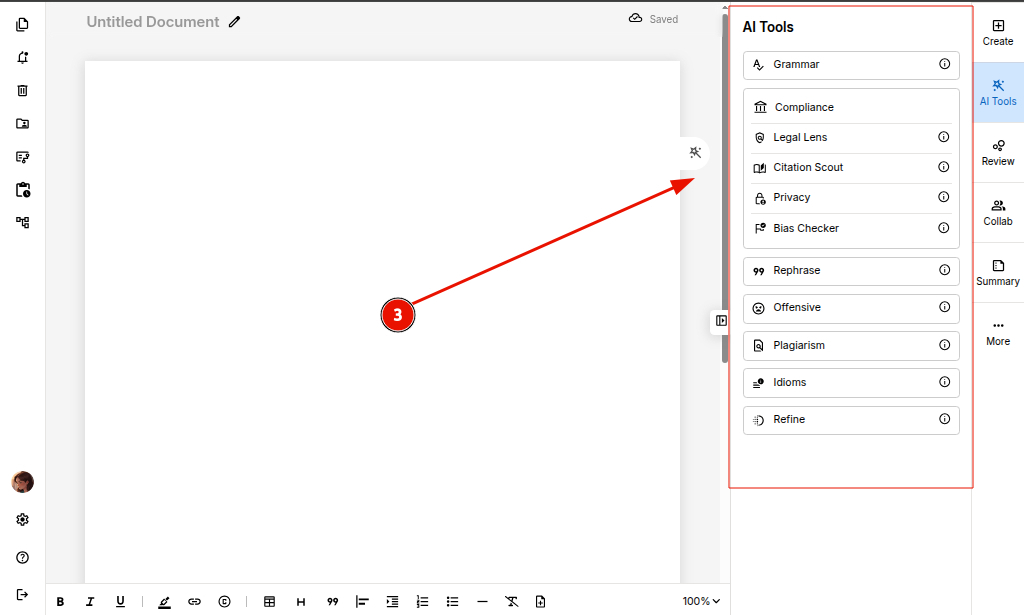Open the help question mark icon
Image resolution: width=1024 pixels, height=615 pixels.
coord(22,557)
